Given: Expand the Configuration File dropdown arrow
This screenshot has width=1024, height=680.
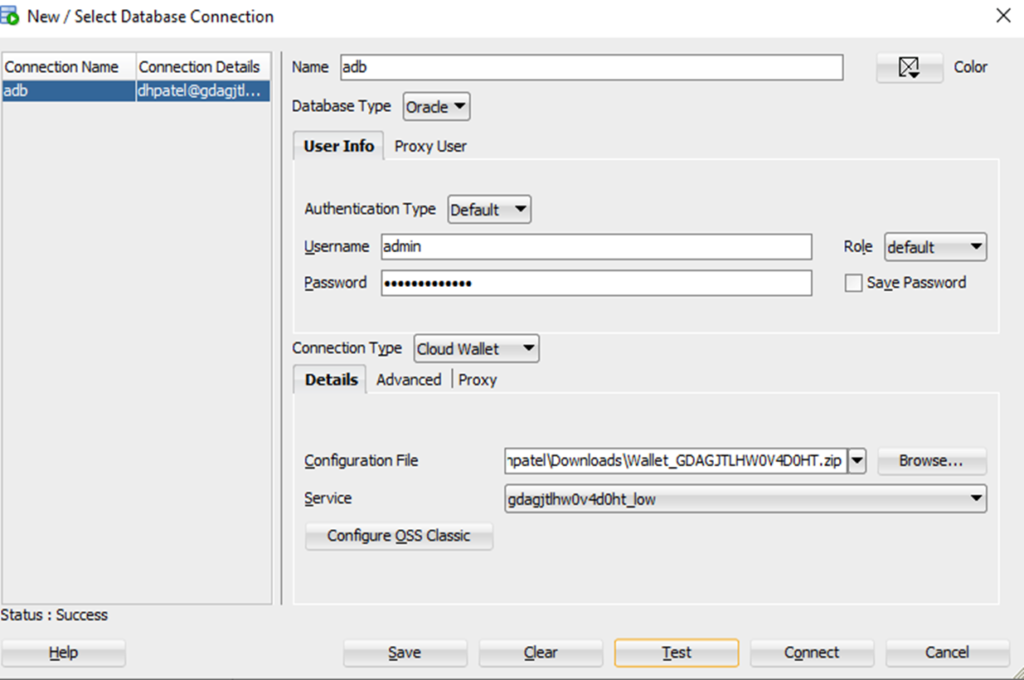Looking at the screenshot, I should (x=857, y=461).
